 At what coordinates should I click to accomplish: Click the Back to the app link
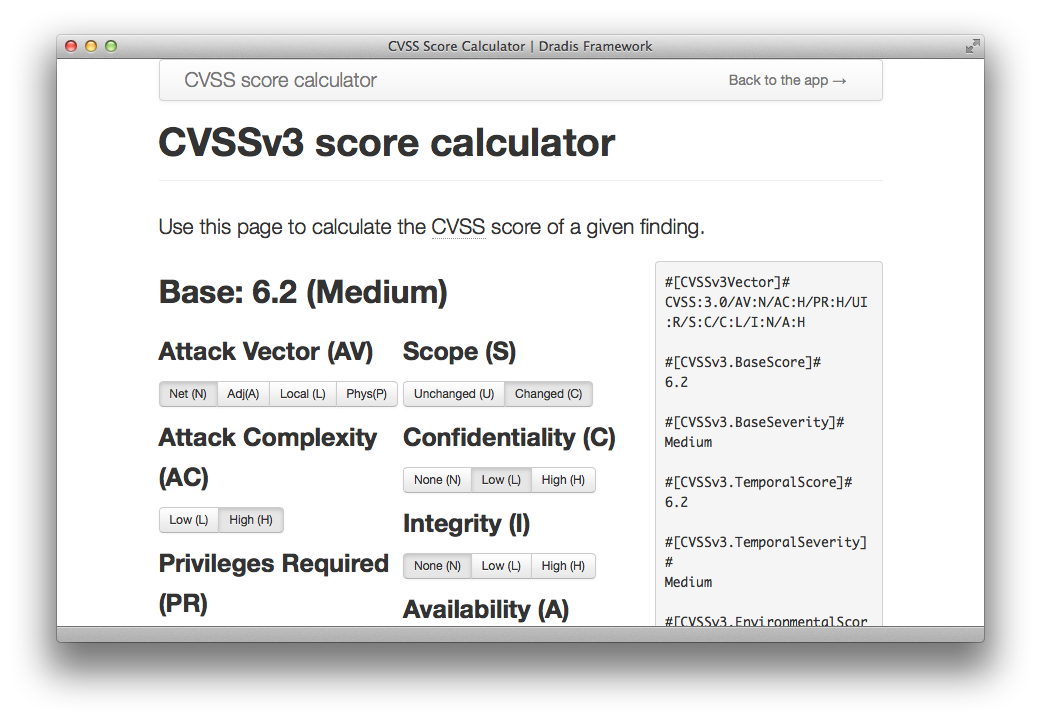pos(788,79)
